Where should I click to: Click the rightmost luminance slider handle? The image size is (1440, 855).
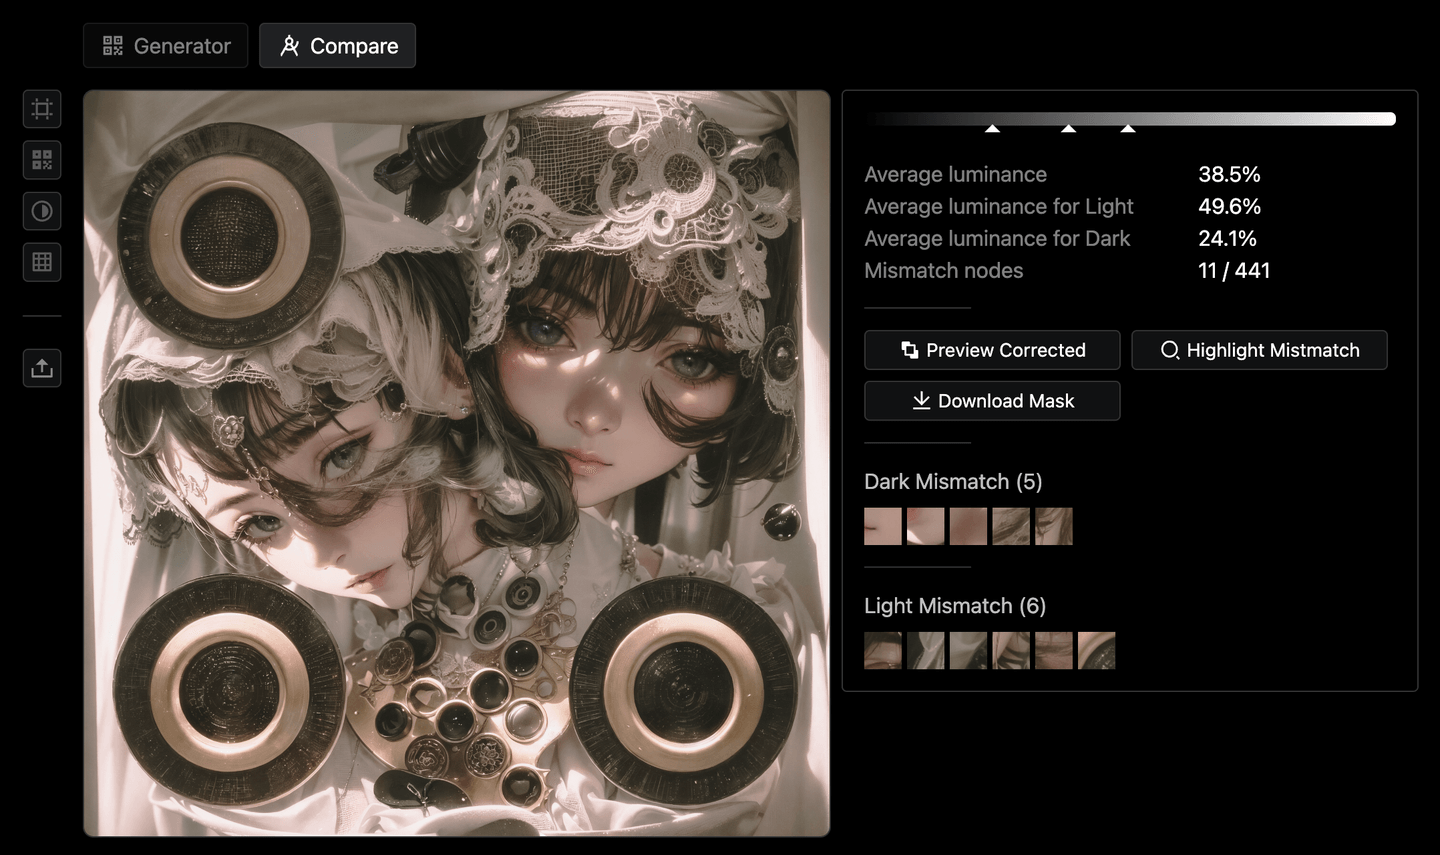(1128, 128)
